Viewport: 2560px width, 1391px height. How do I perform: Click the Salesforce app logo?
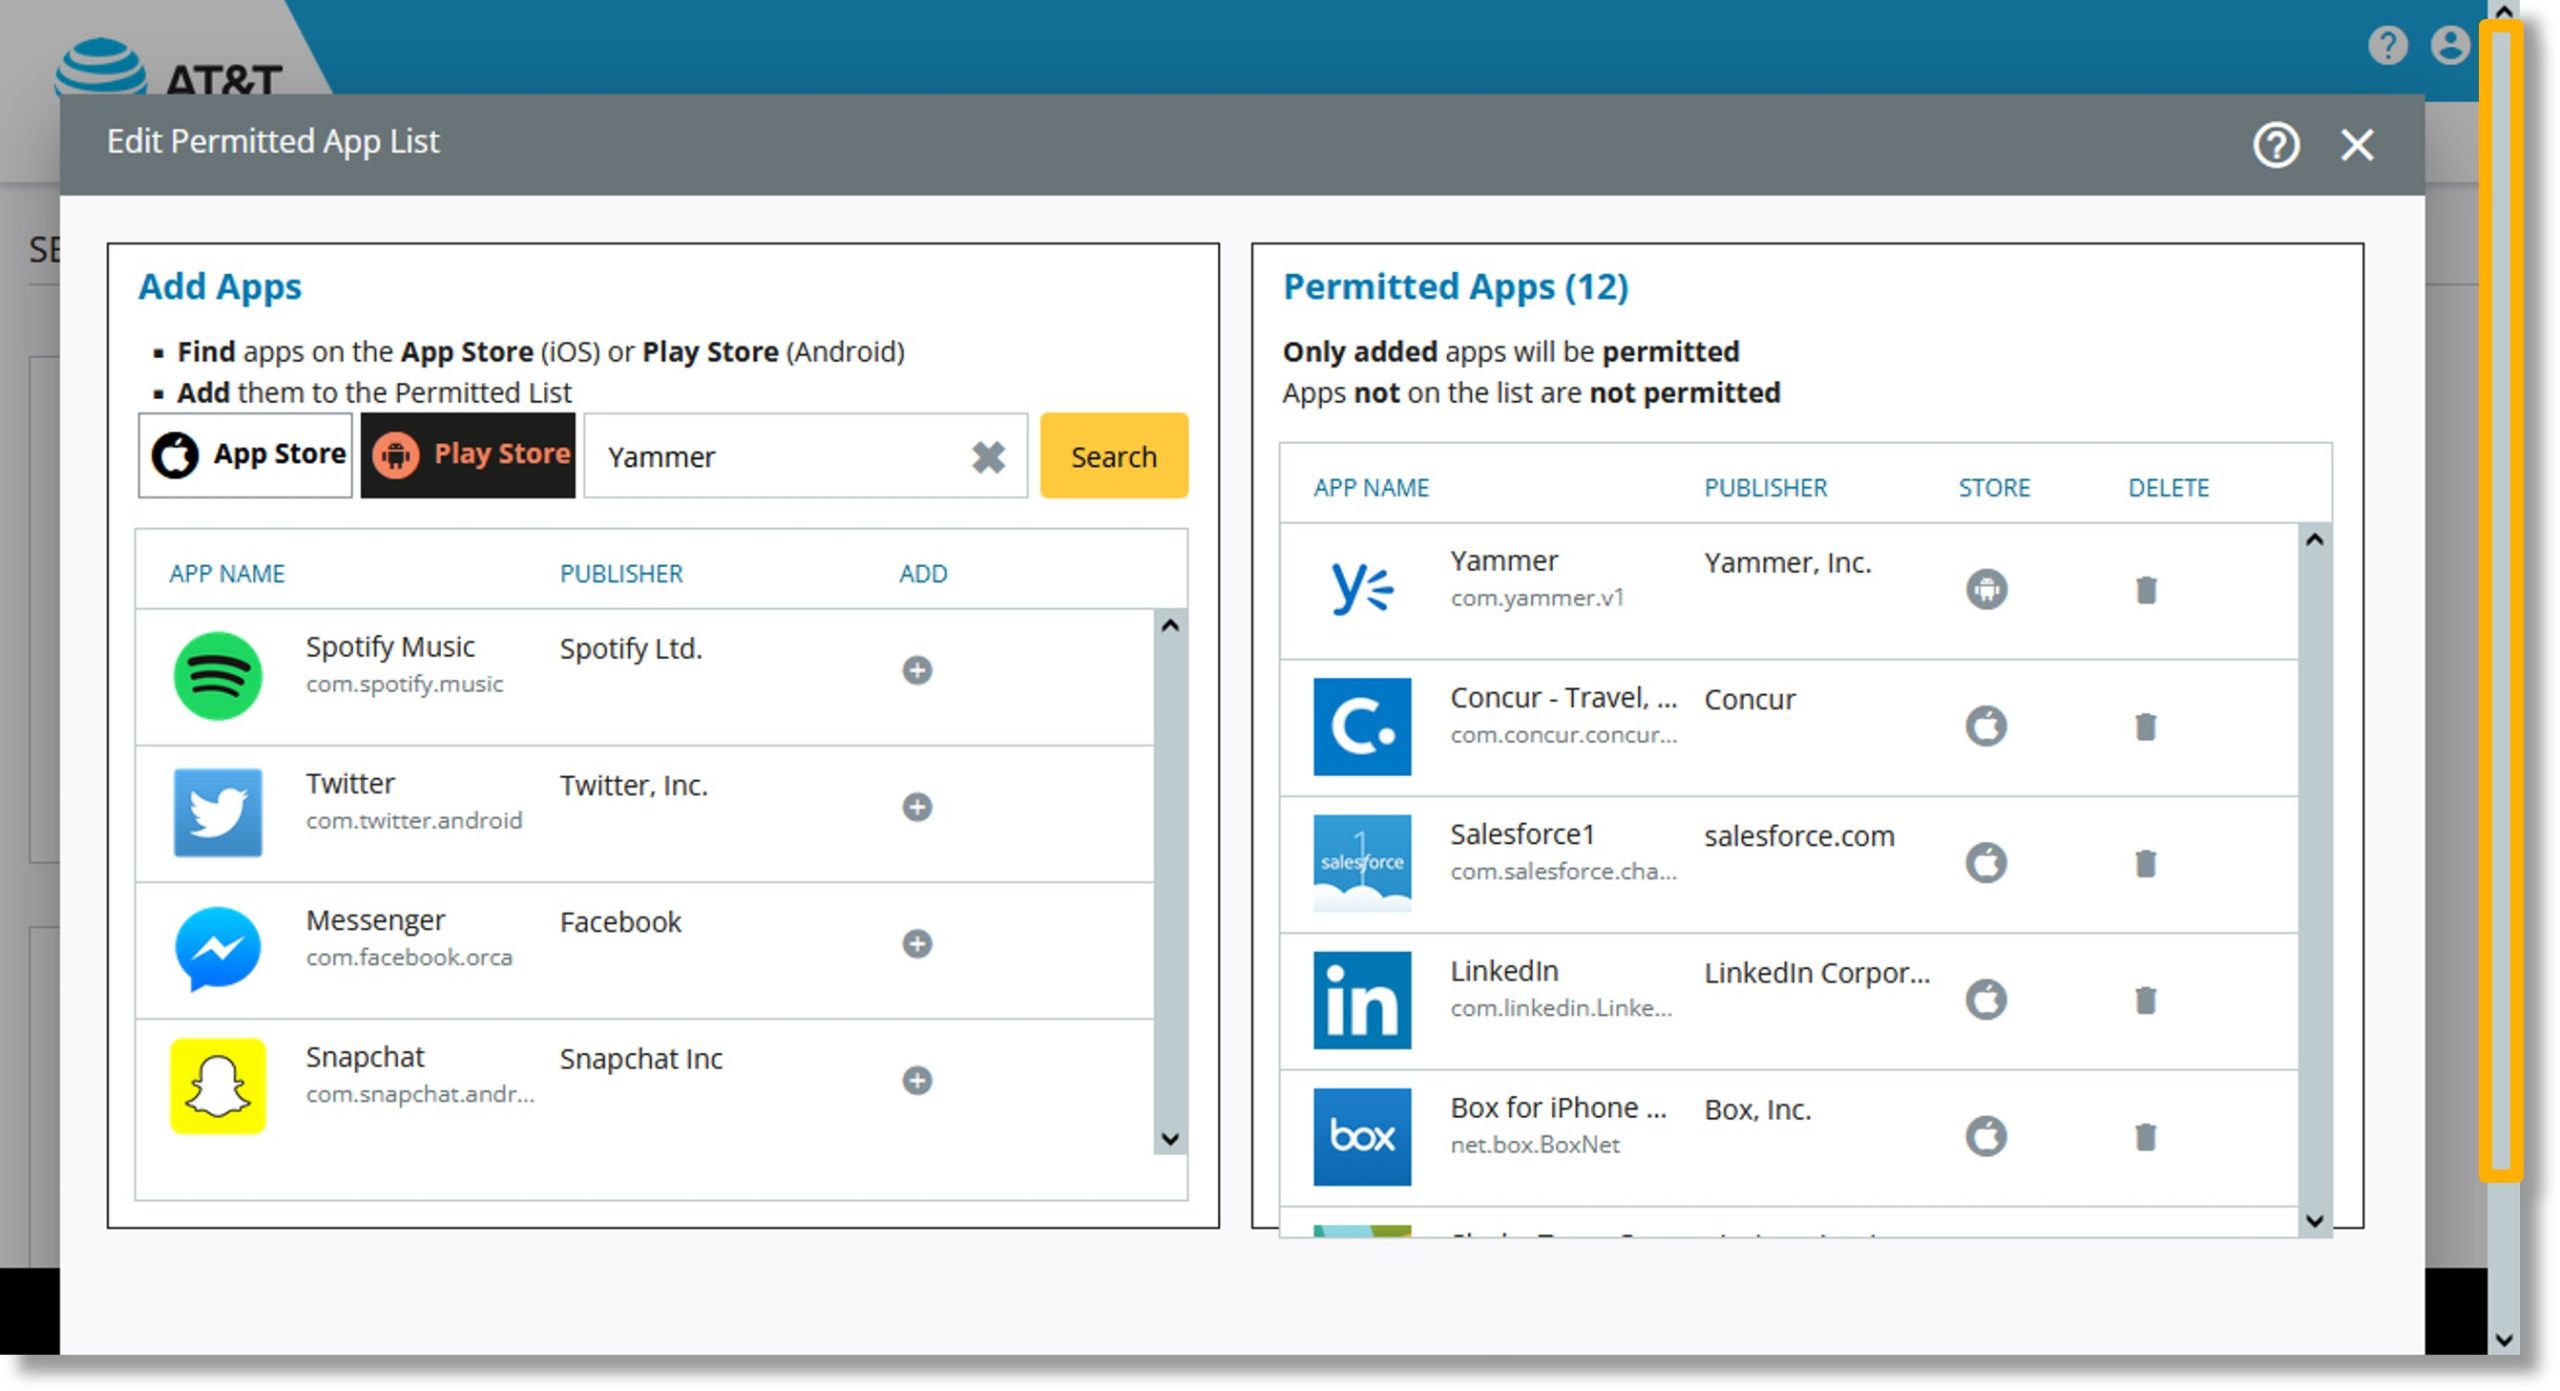click(x=1362, y=863)
